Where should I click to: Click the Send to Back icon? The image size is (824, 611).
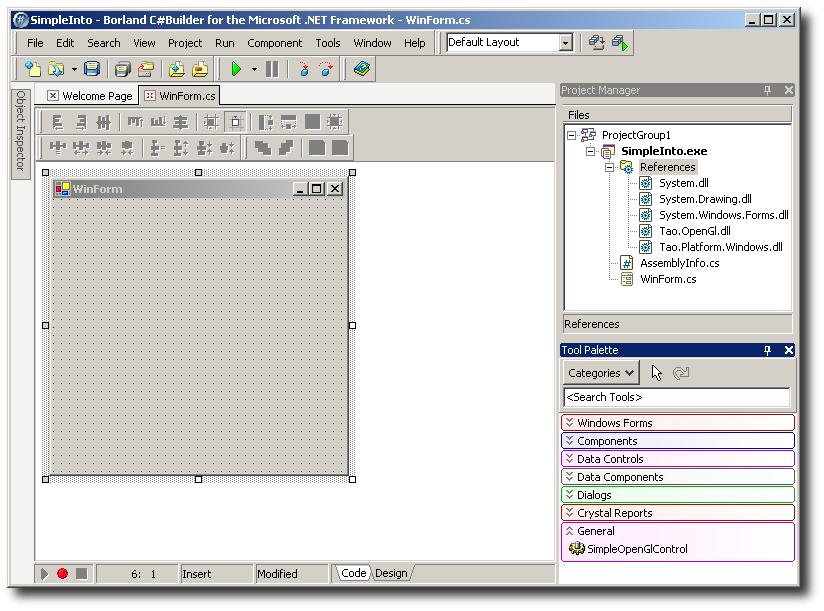286,148
